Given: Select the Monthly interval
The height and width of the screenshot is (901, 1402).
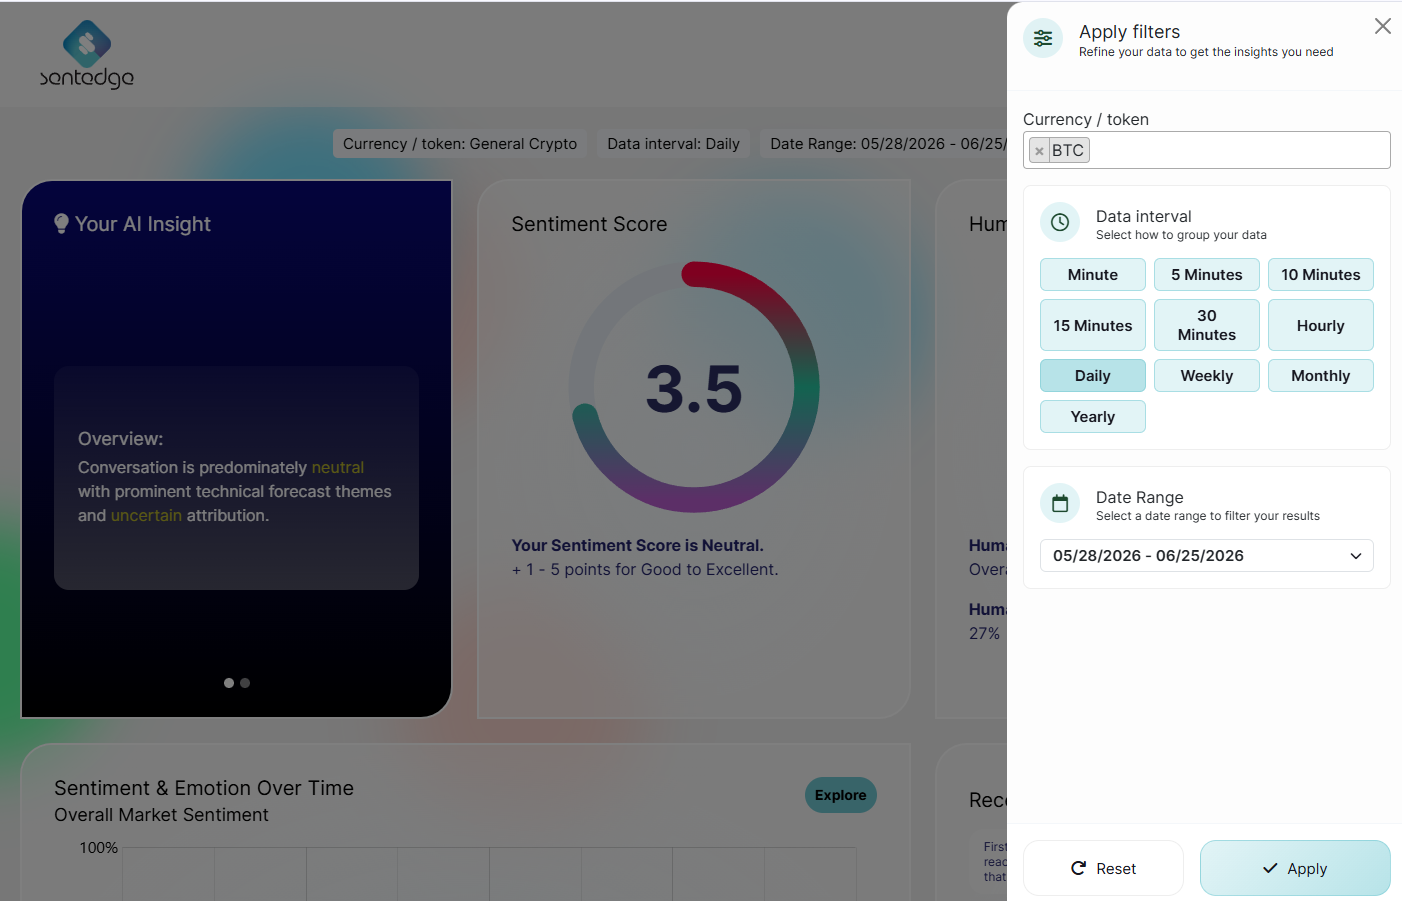Looking at the screenshot, I should (1321, 376).
